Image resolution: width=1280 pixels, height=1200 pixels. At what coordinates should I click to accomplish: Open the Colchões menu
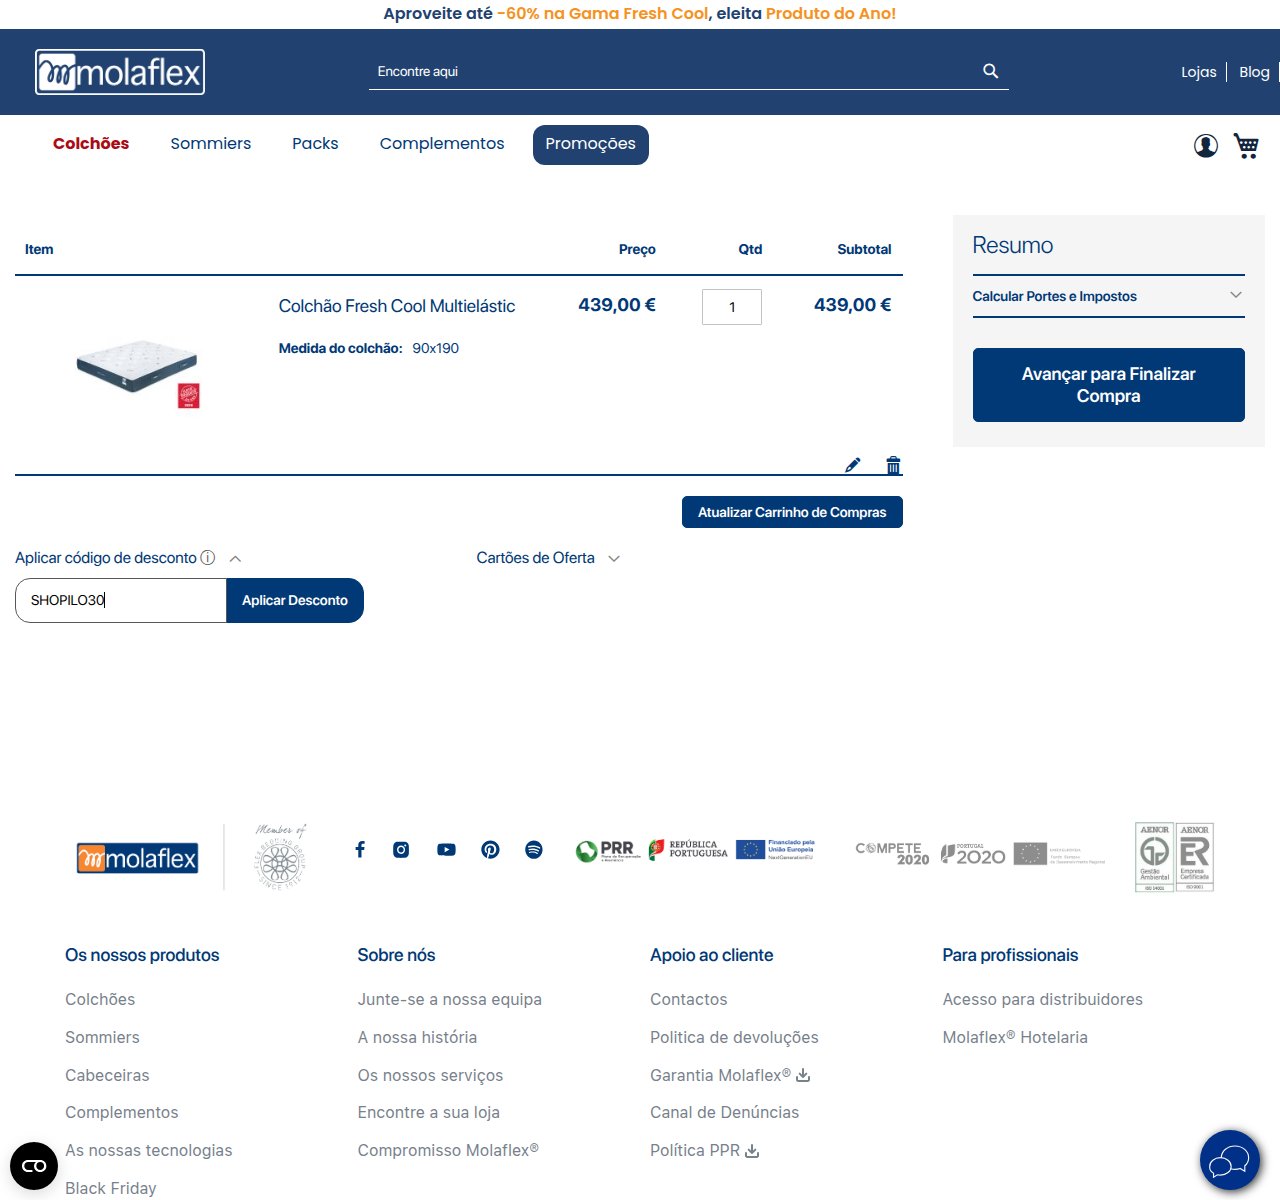pyautogui.click(x=91, y=144)
